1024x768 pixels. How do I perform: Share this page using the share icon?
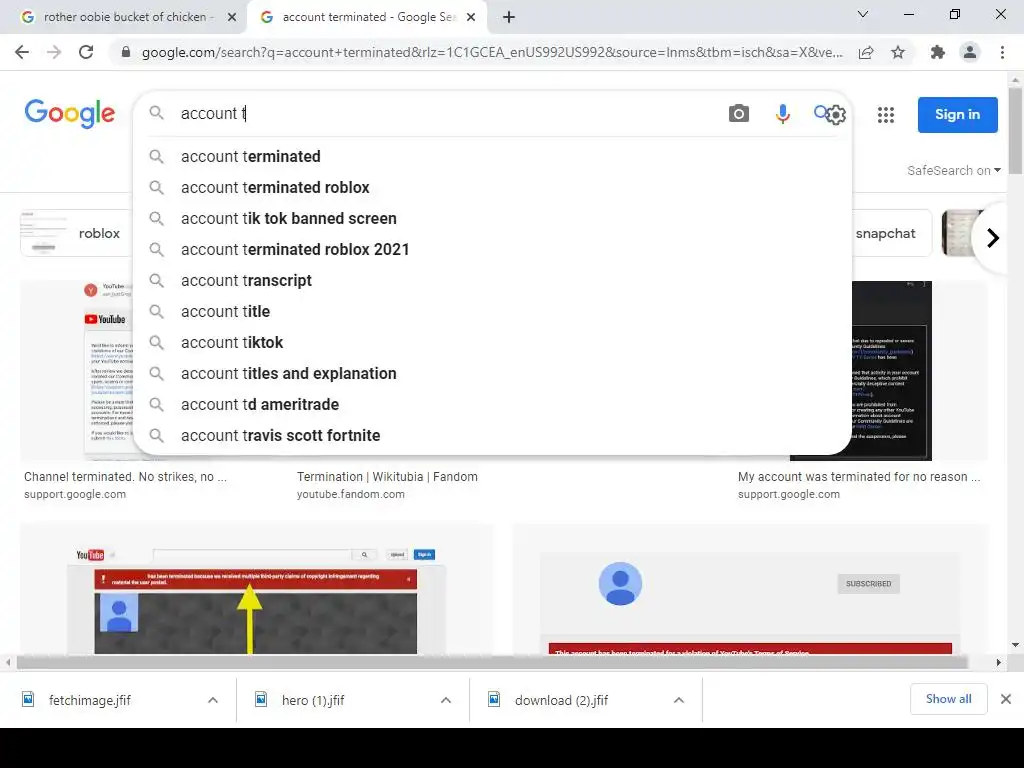(866, 52)
